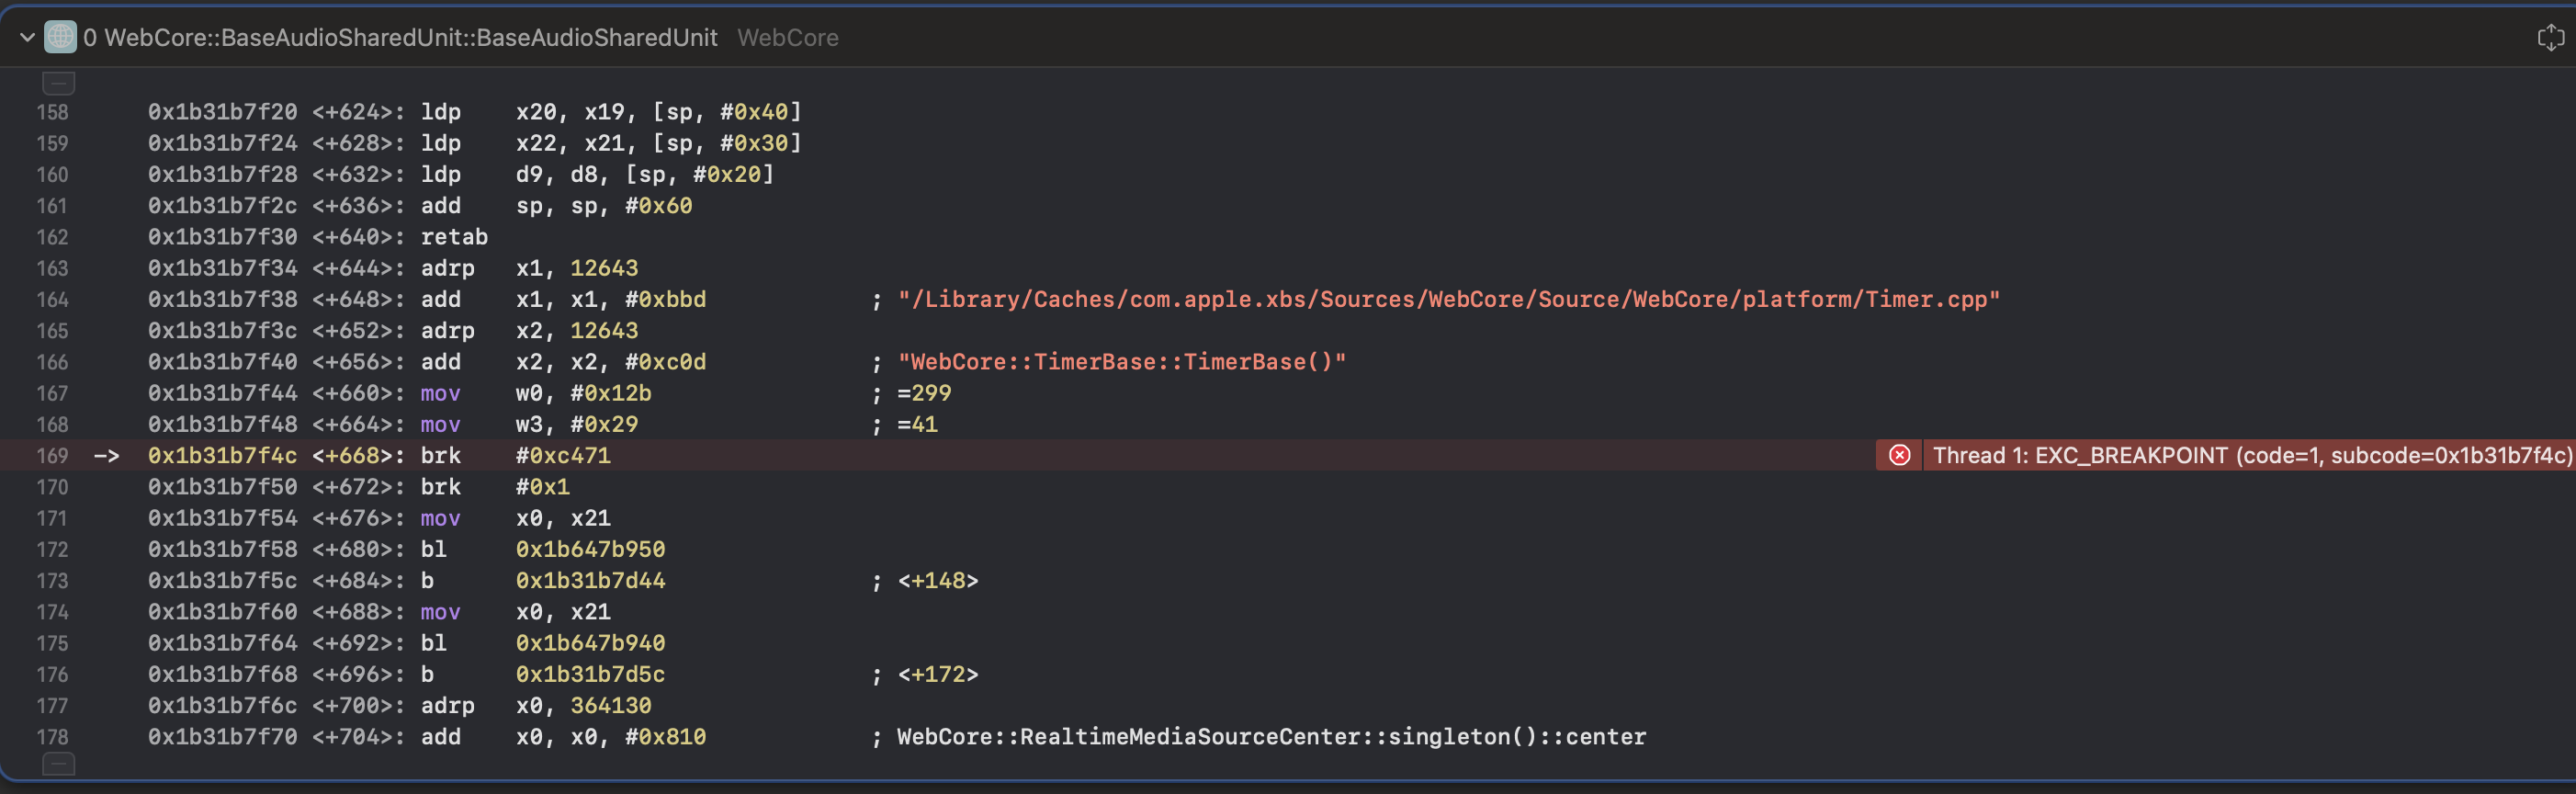Screen dimensions: 2576x794
Task: Click the gray WebCore module label
Action: 788,38
